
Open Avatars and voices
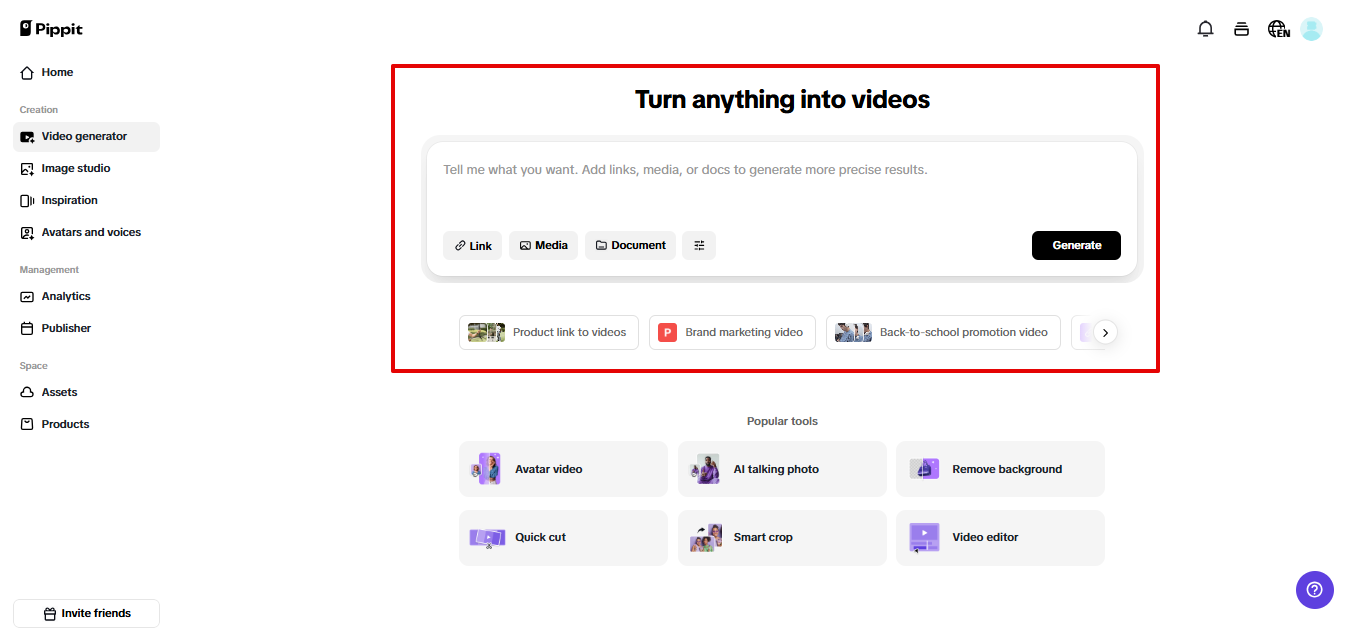coord(89,232)
